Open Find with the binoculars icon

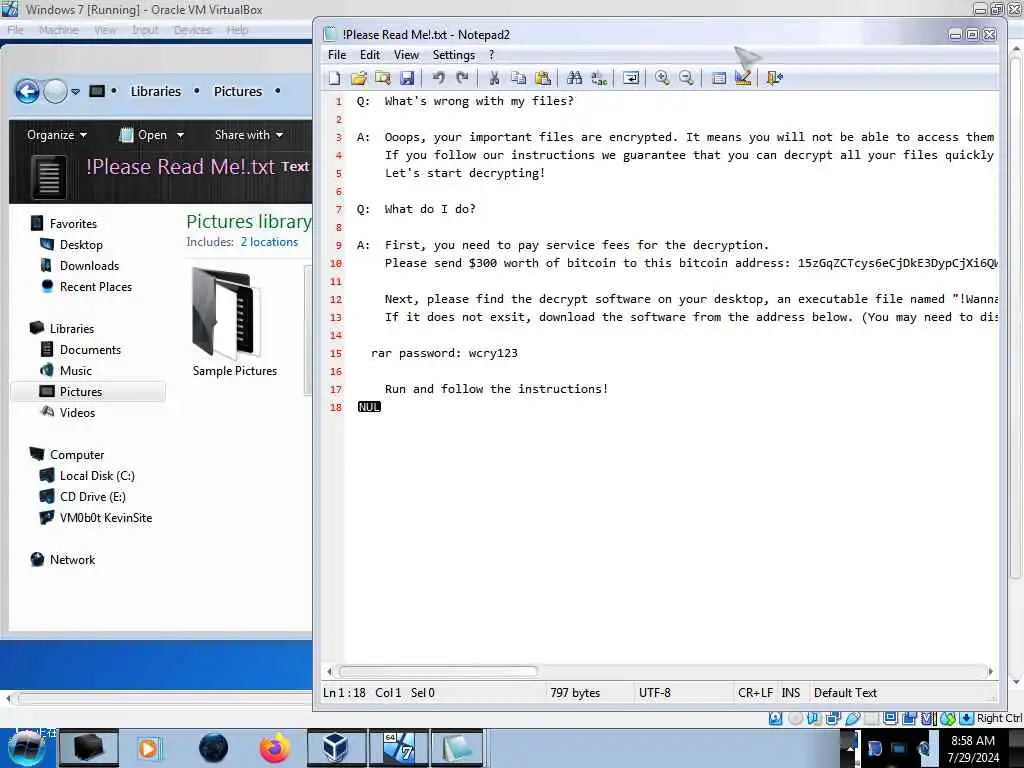coord(574,78)
